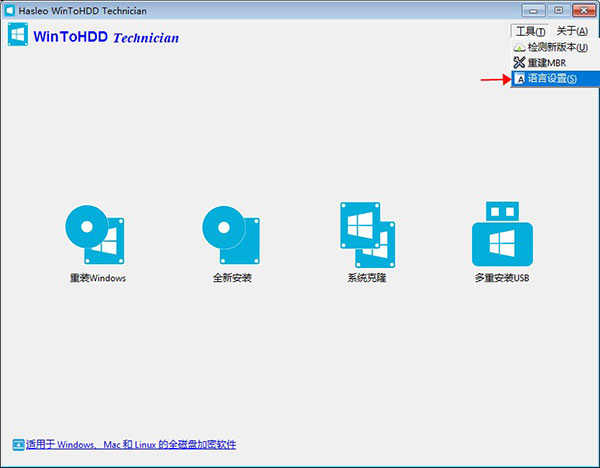The image size is (600, 468).
Task: Choose 重建MBR from the tools menu
Action: coord(555,62)
